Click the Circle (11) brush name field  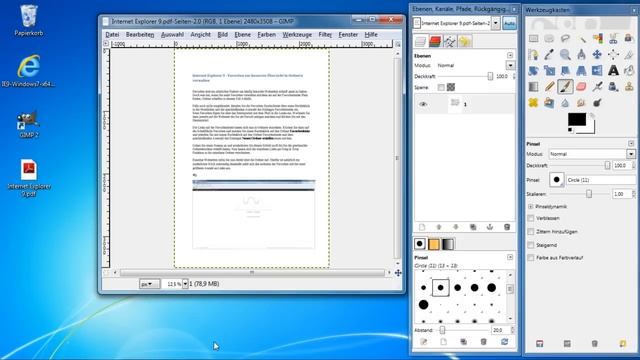[600, 180]
